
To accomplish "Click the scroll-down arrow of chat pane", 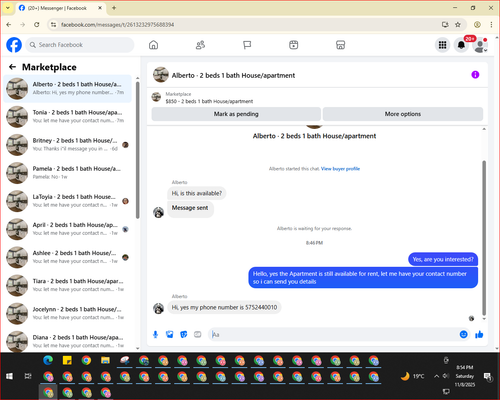I will pos(484,319).
